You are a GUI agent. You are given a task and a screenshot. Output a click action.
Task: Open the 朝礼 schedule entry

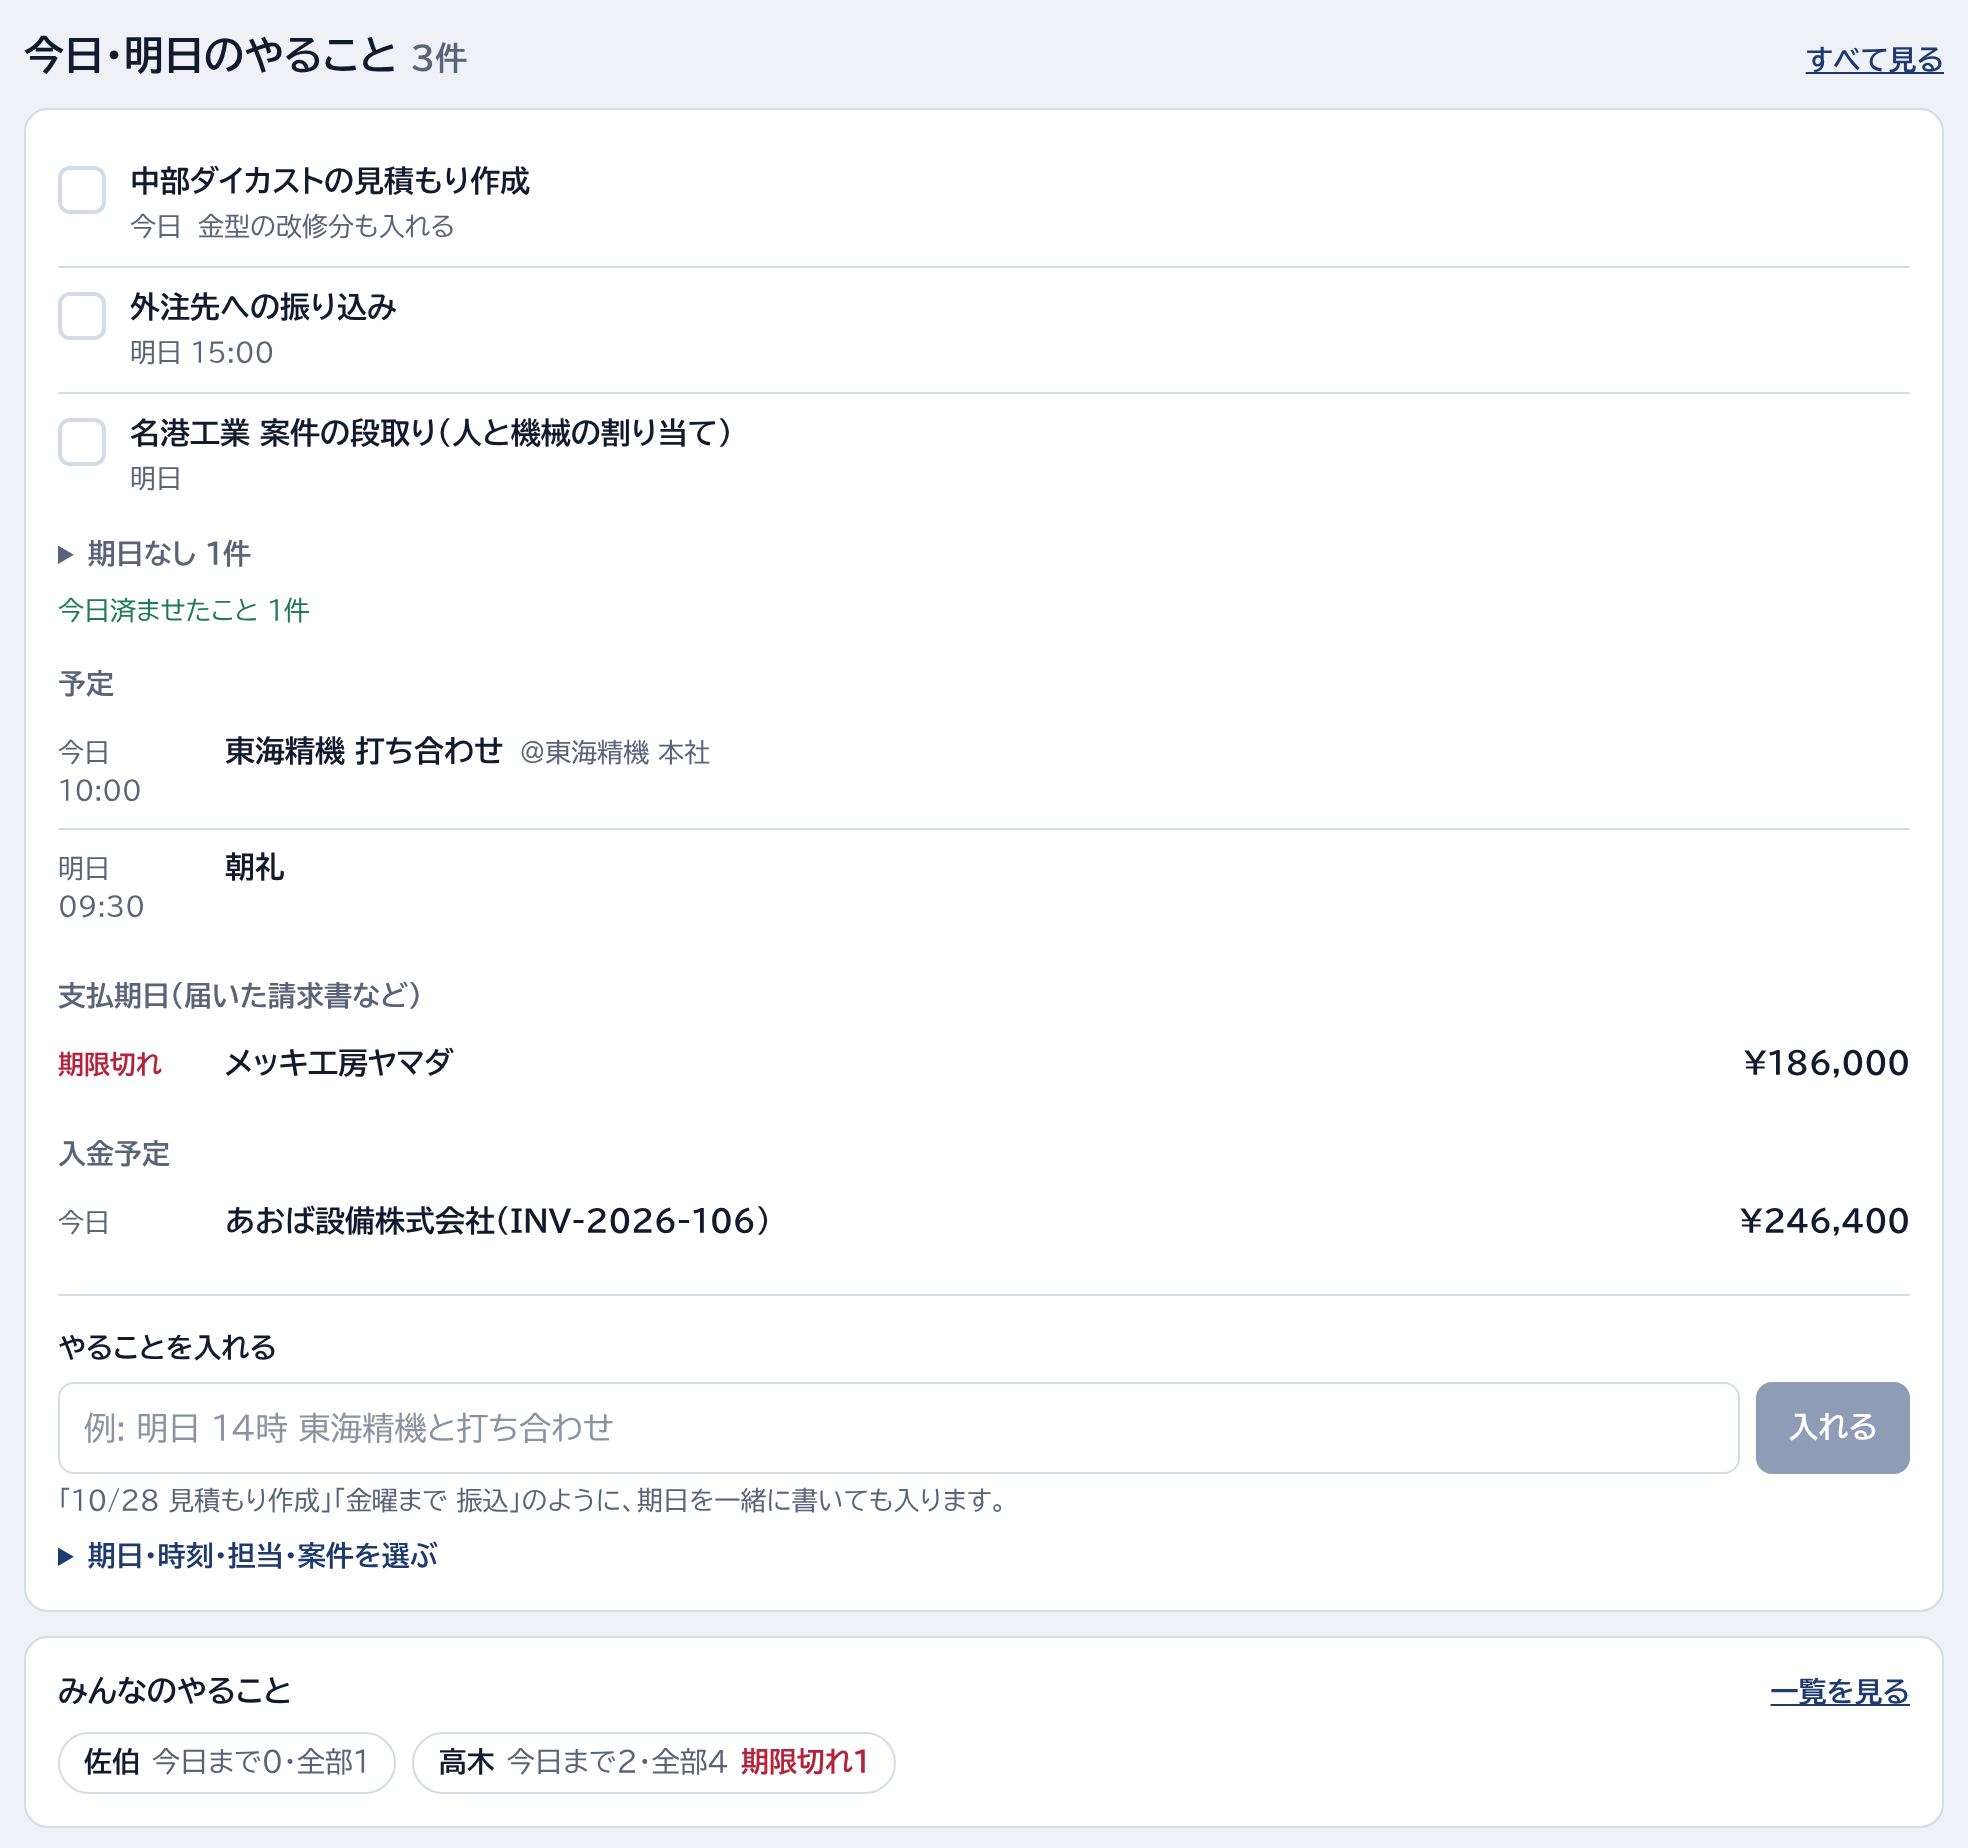click(x=984, y=886)
